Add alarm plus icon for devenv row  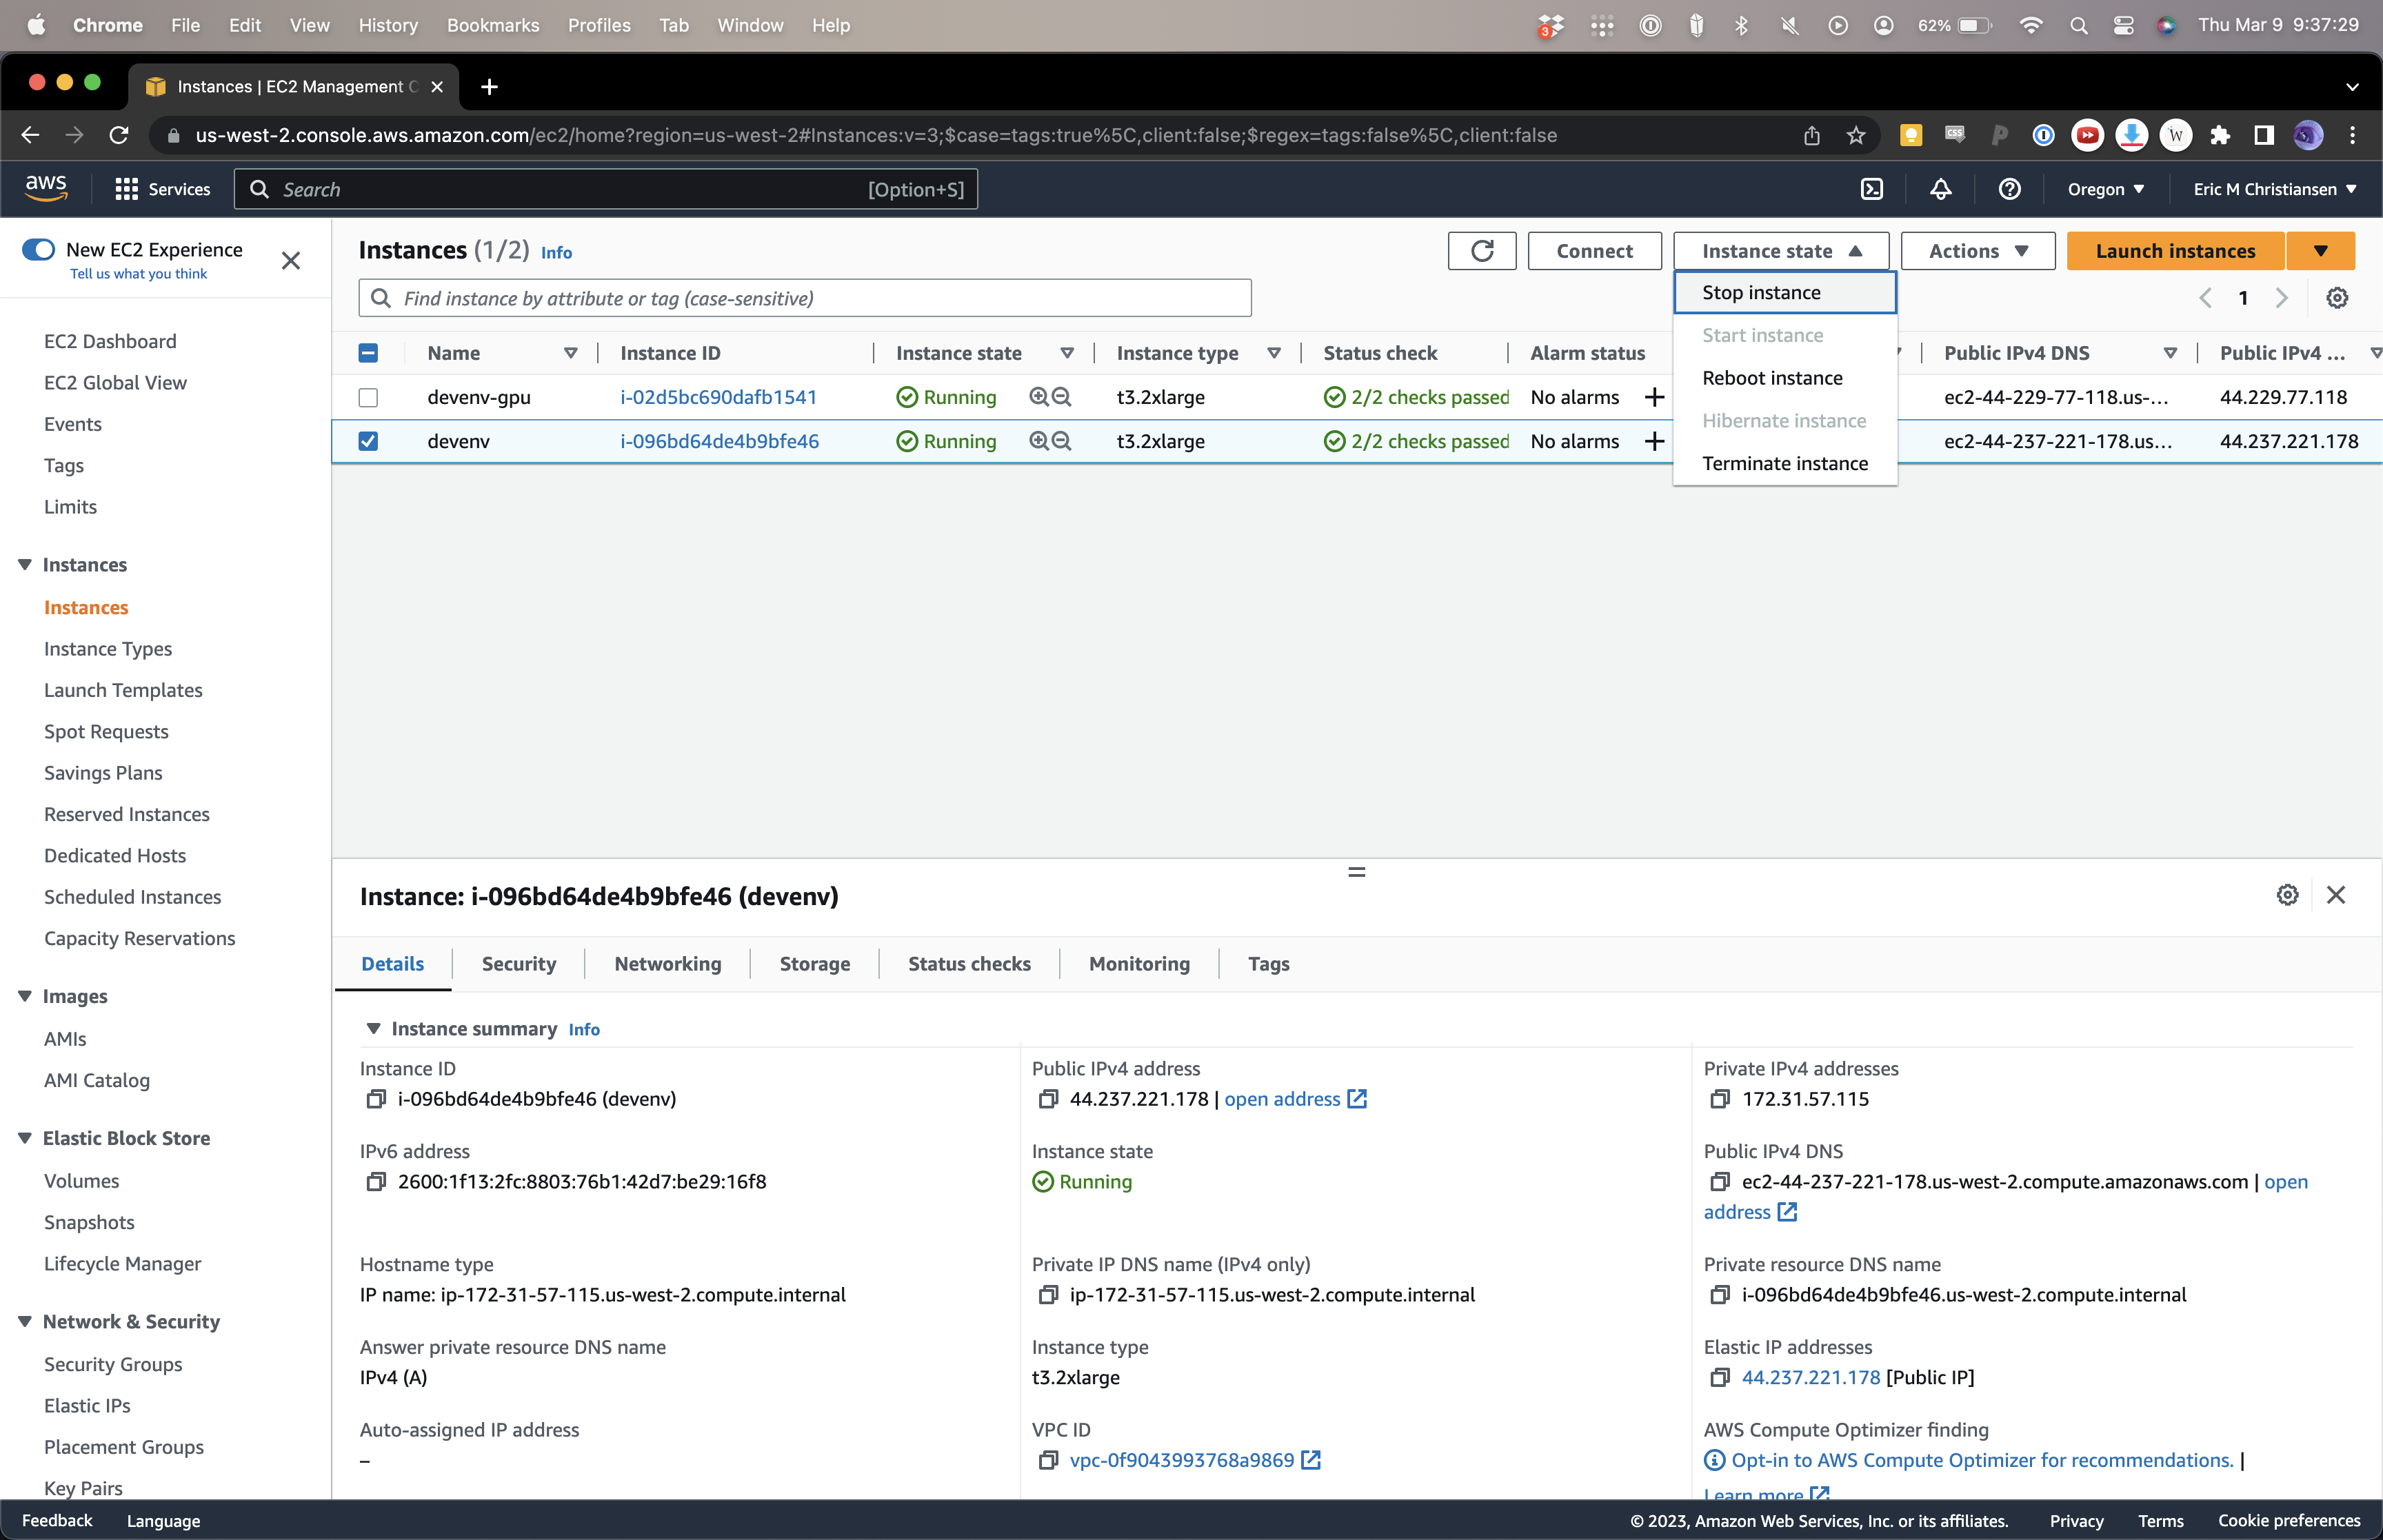(1654, 441)
